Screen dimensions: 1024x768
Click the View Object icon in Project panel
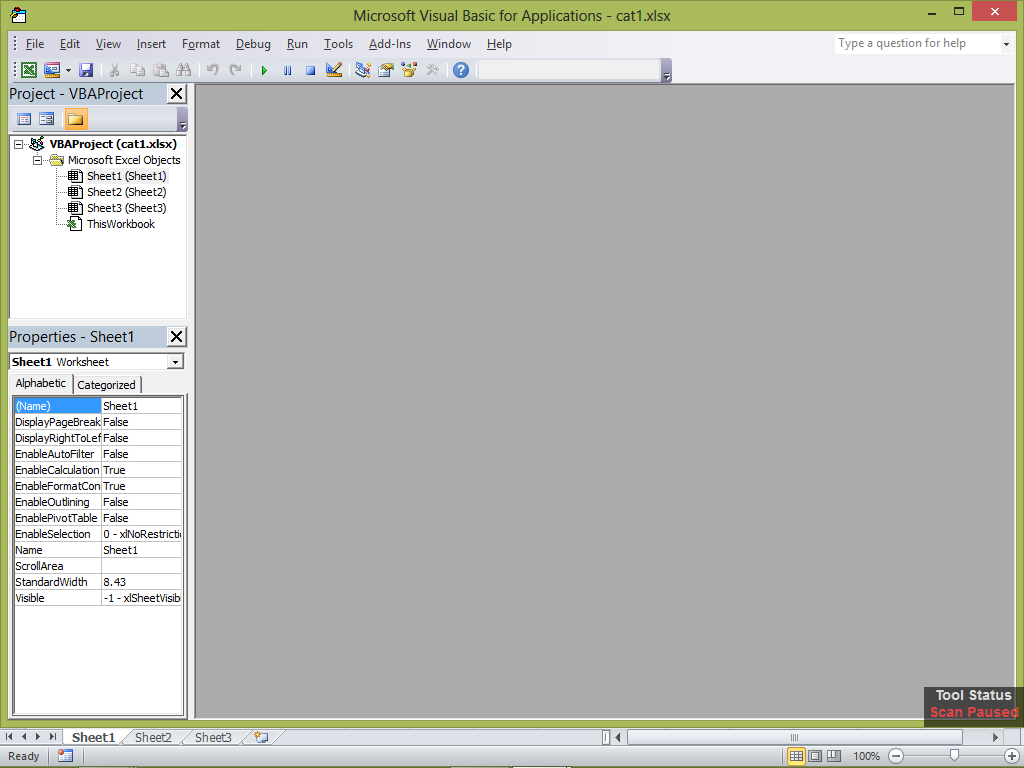click(x=46, y=119)
